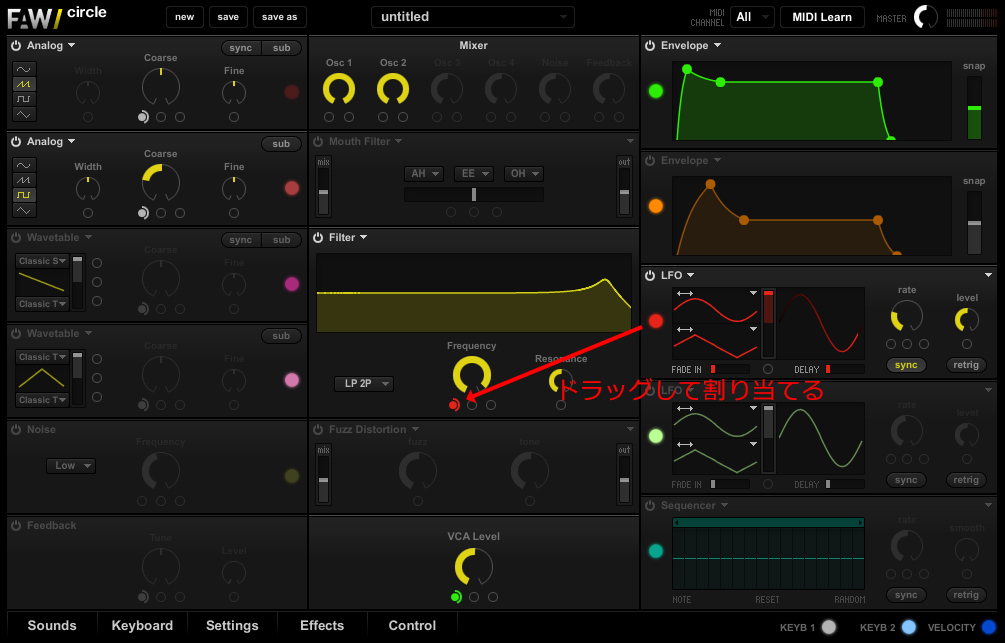Image resolution: width=1005 pixels, height=643 pixels.
Task: Adjust the first Envelope snap slider
Action: [974, 108]
